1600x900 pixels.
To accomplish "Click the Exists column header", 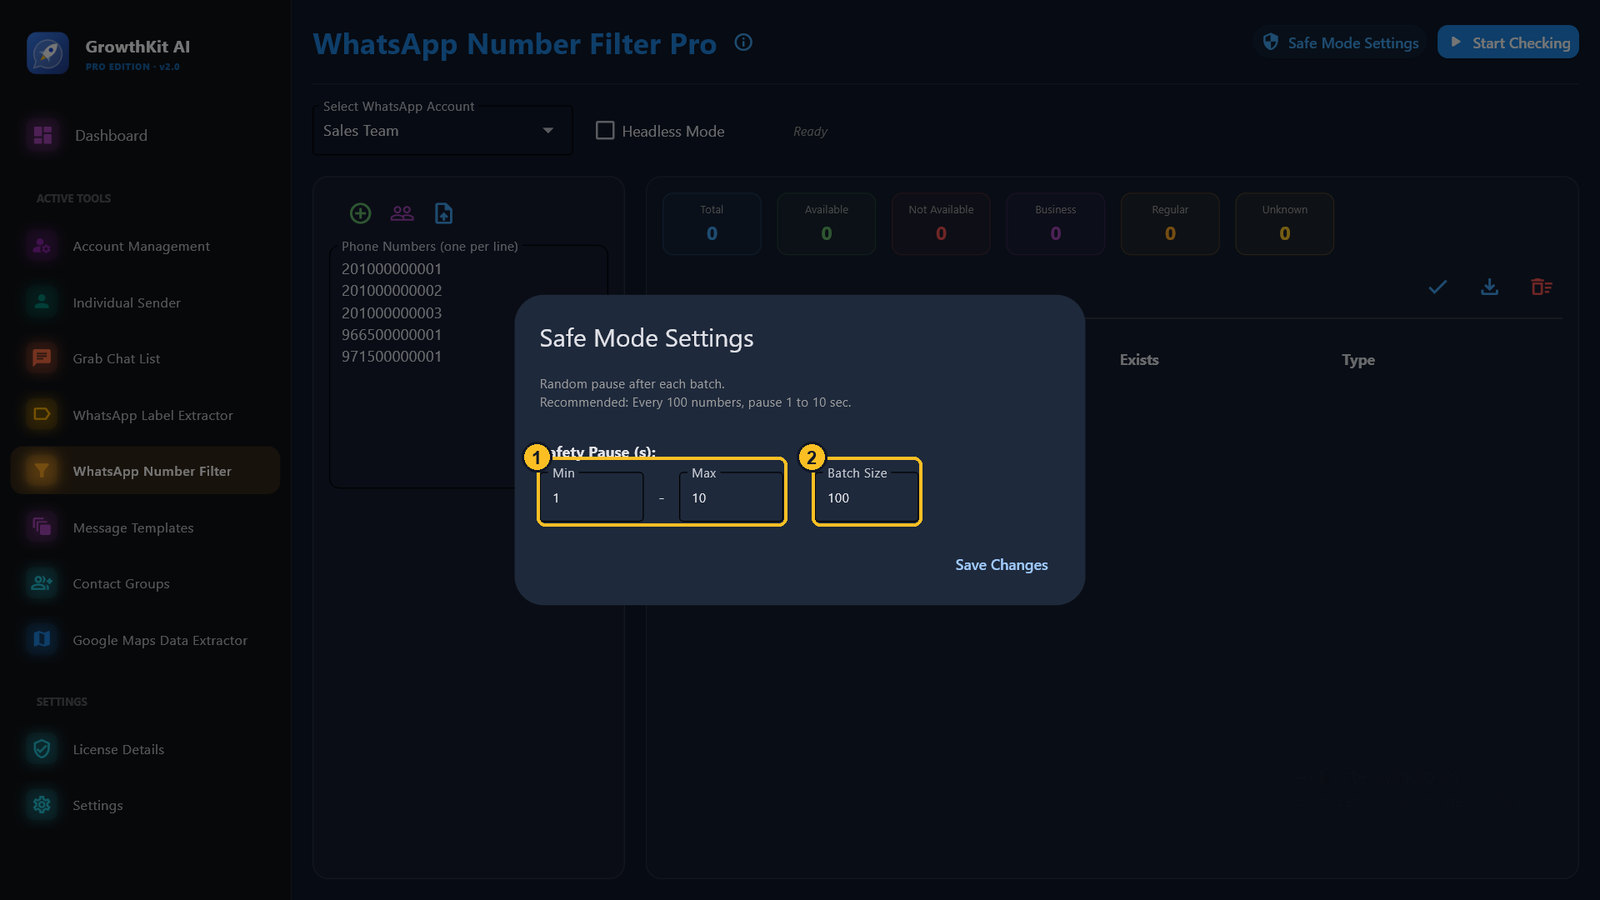I will [1139, 360].
